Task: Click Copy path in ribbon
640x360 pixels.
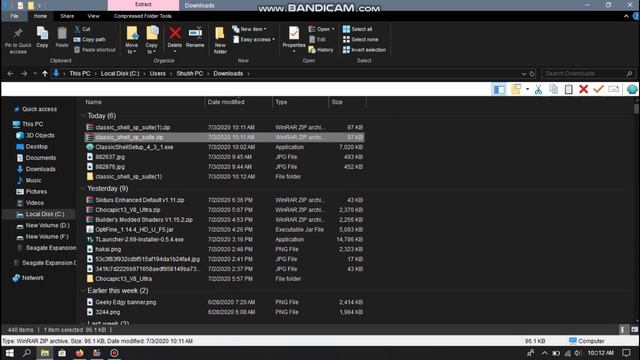Action: tap(89, 40)
